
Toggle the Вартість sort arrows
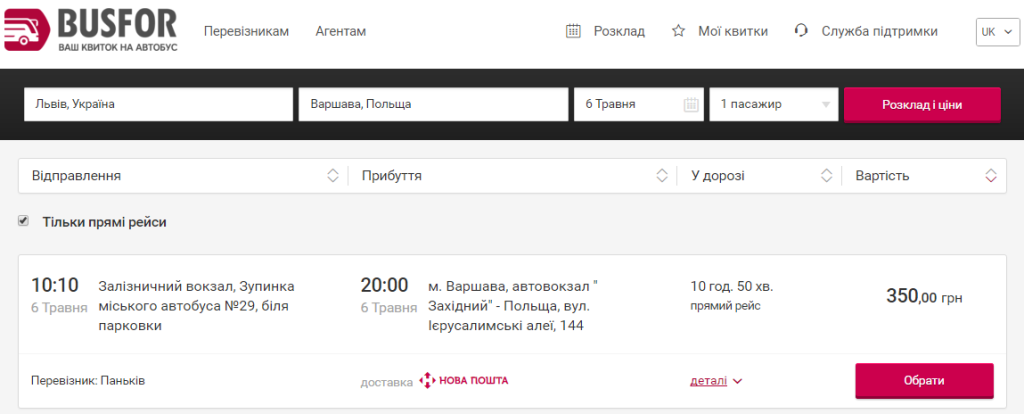tap(991, 176)
